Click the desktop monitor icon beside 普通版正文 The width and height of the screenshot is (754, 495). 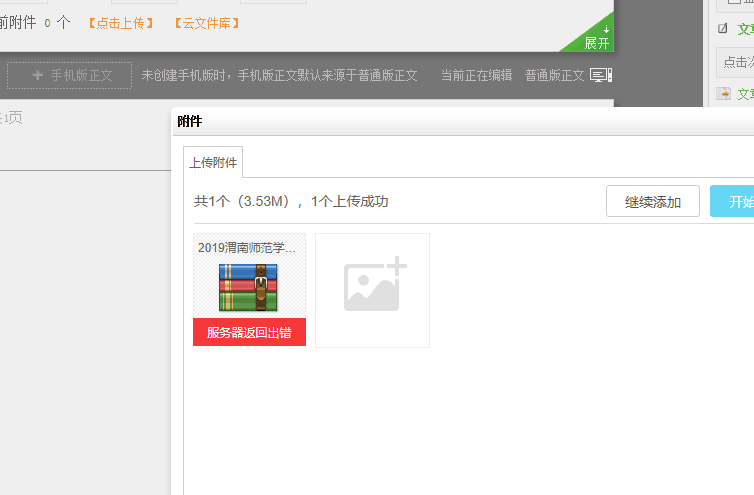tap(600, 76)
